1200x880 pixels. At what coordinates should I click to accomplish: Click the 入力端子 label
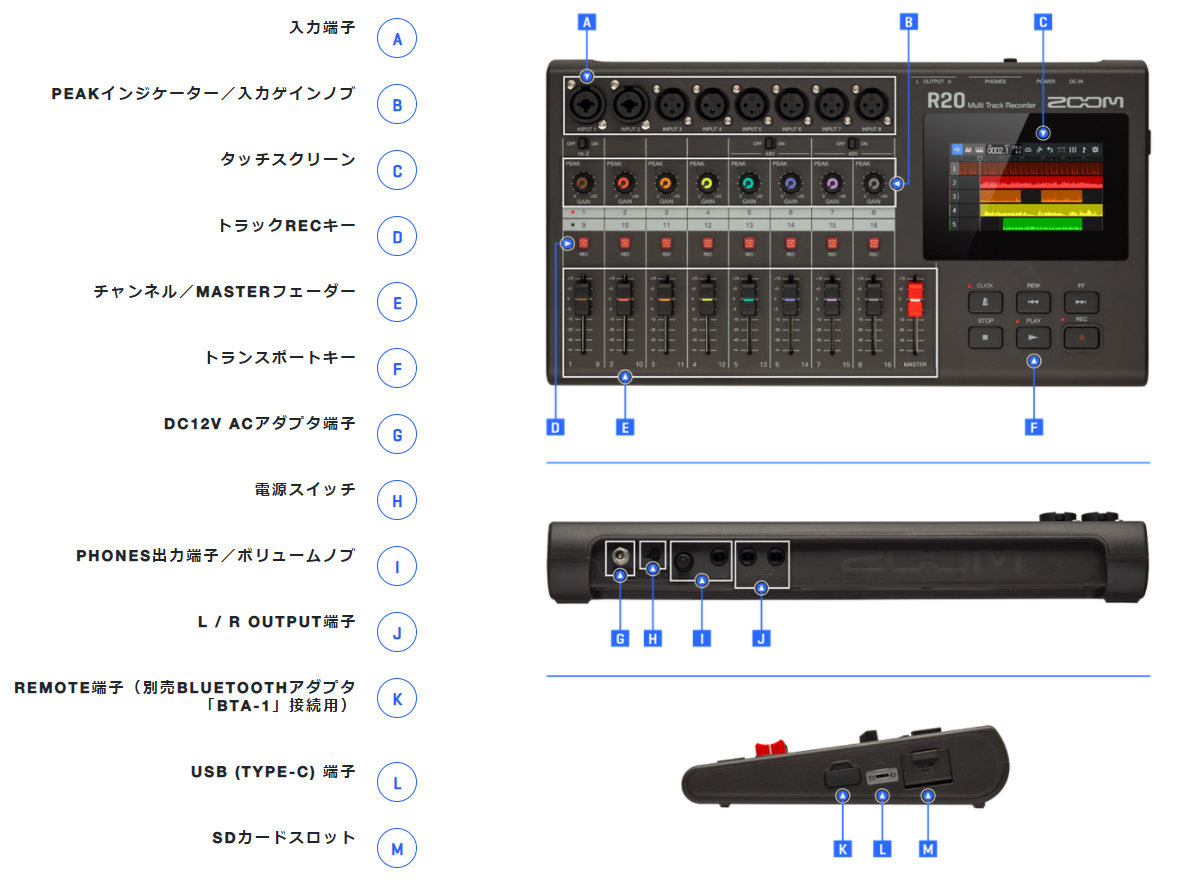(x=322, y=29)
